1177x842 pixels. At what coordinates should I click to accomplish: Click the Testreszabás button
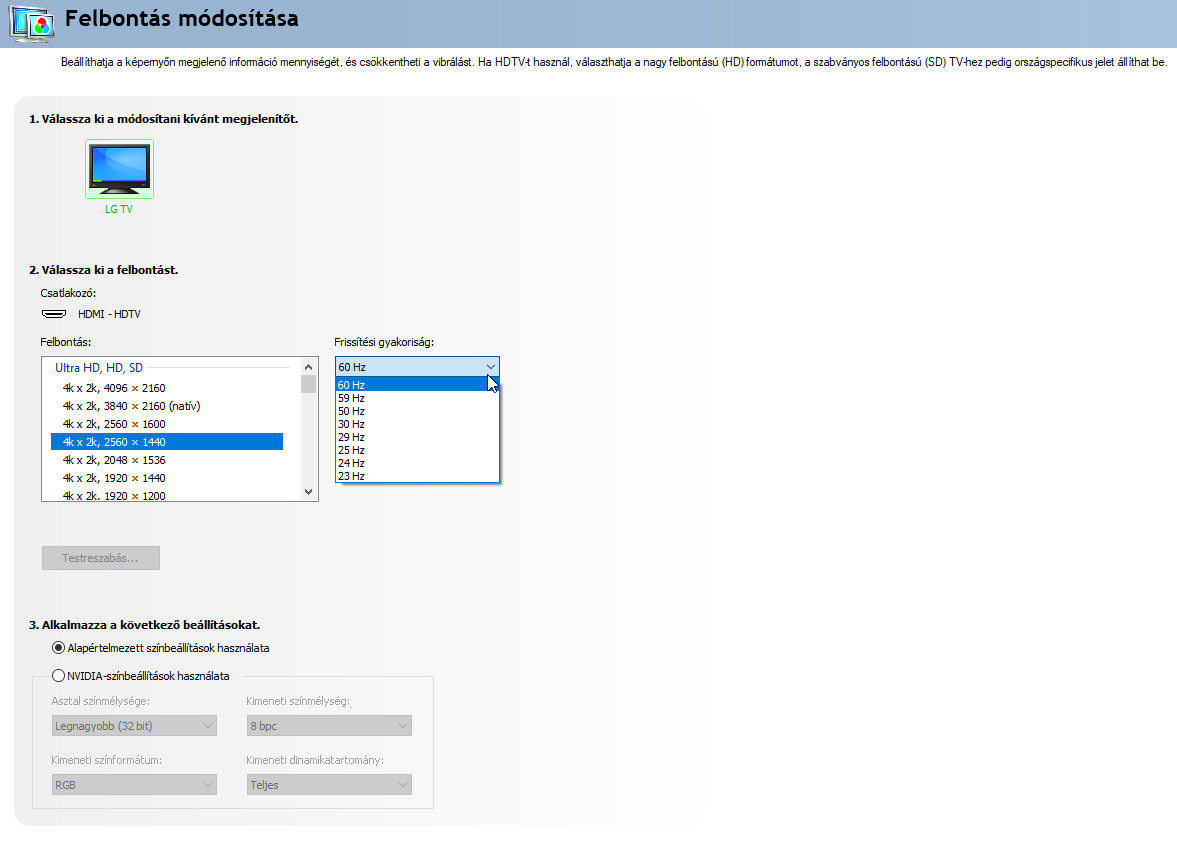pyautogui.click(x=101, y=558)
